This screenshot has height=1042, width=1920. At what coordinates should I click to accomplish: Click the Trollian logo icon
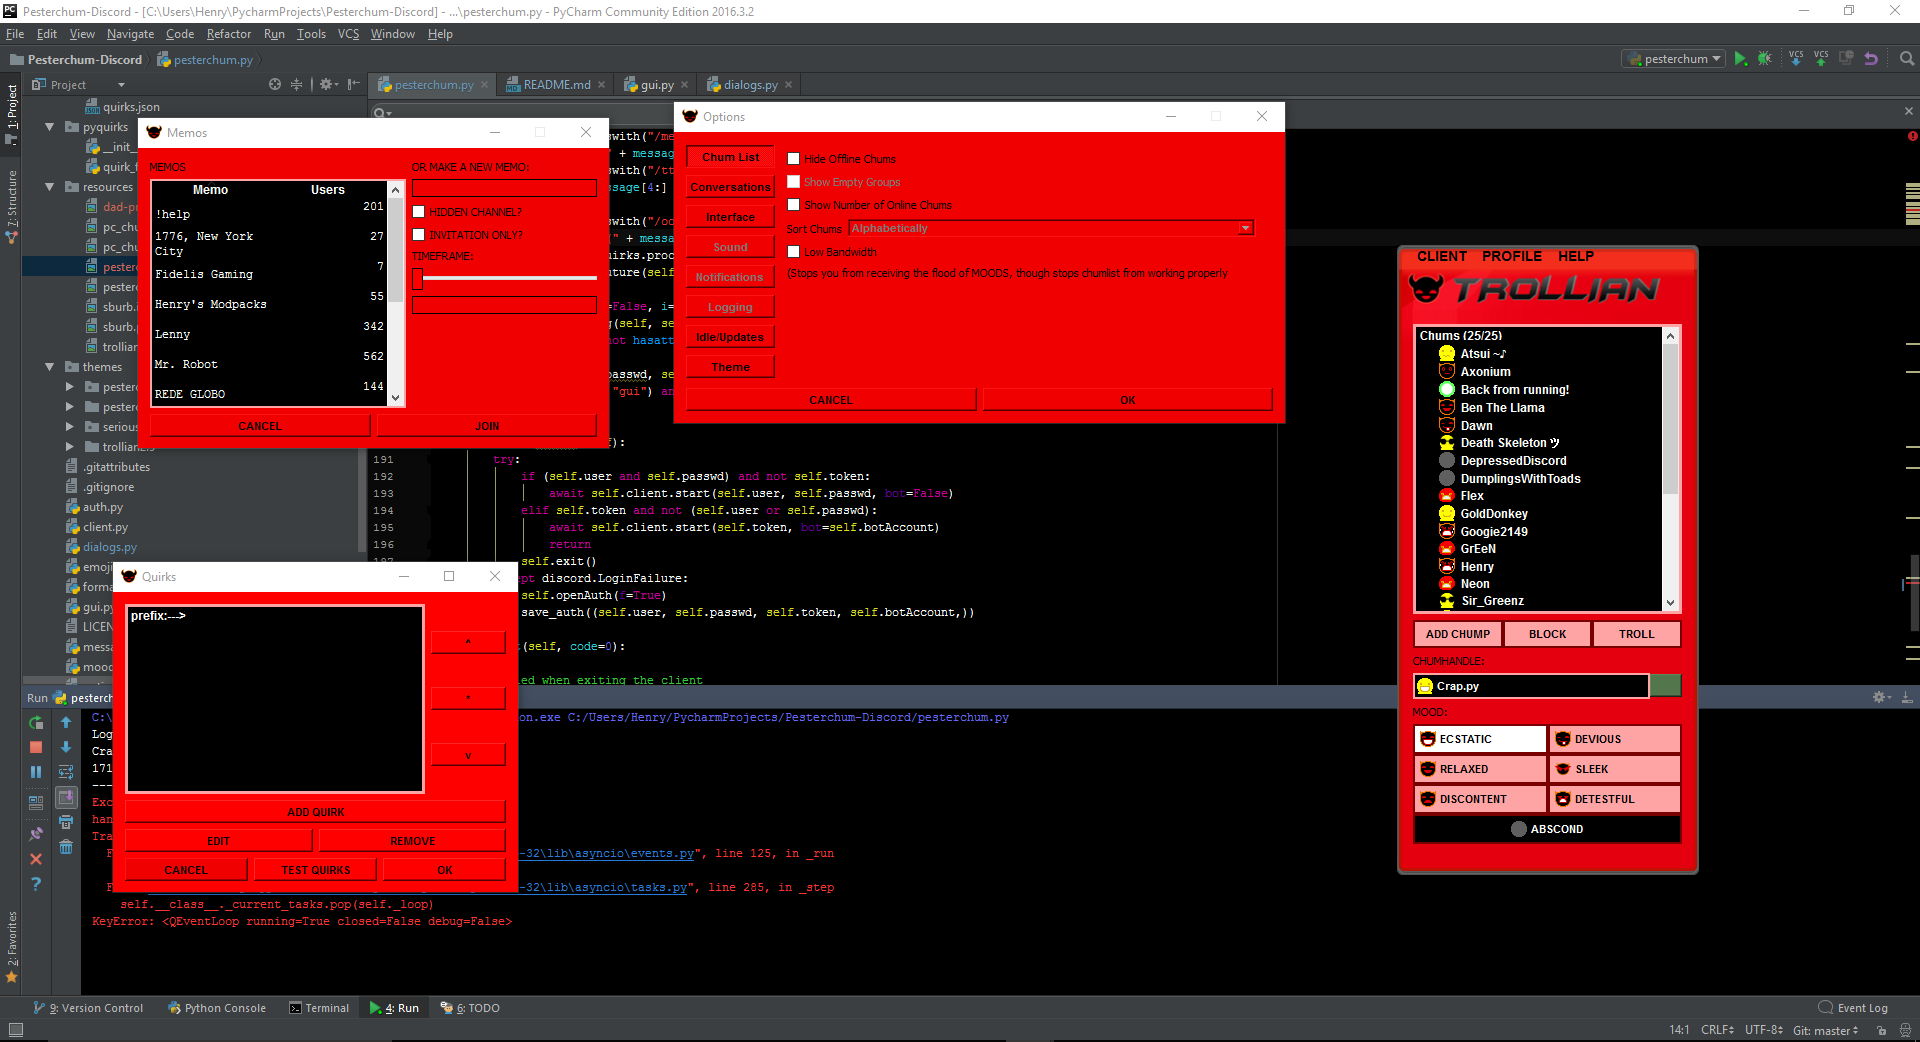pyautogui.click(x=1426, y=289)
